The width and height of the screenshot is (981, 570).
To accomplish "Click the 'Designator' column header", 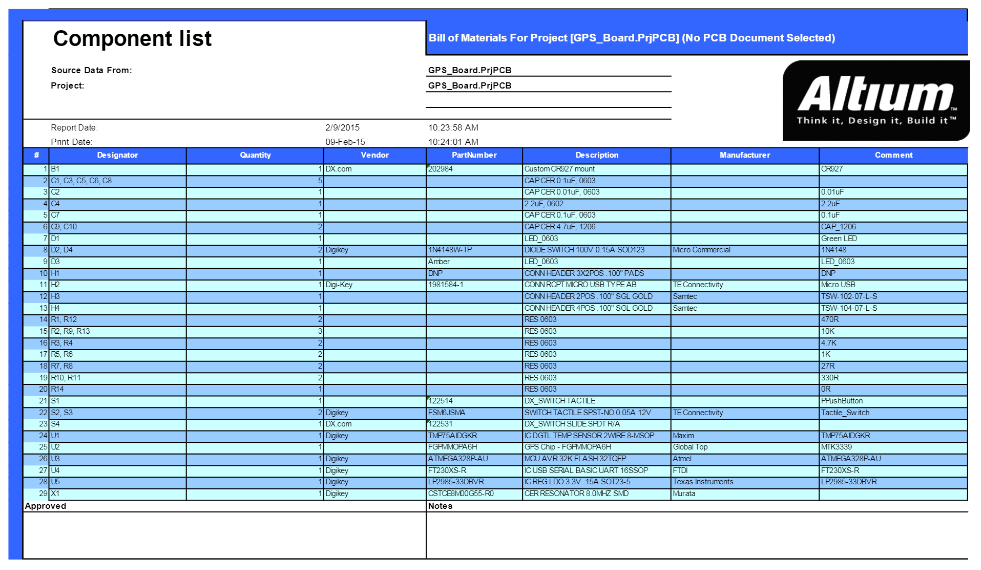I will [118, 155].
